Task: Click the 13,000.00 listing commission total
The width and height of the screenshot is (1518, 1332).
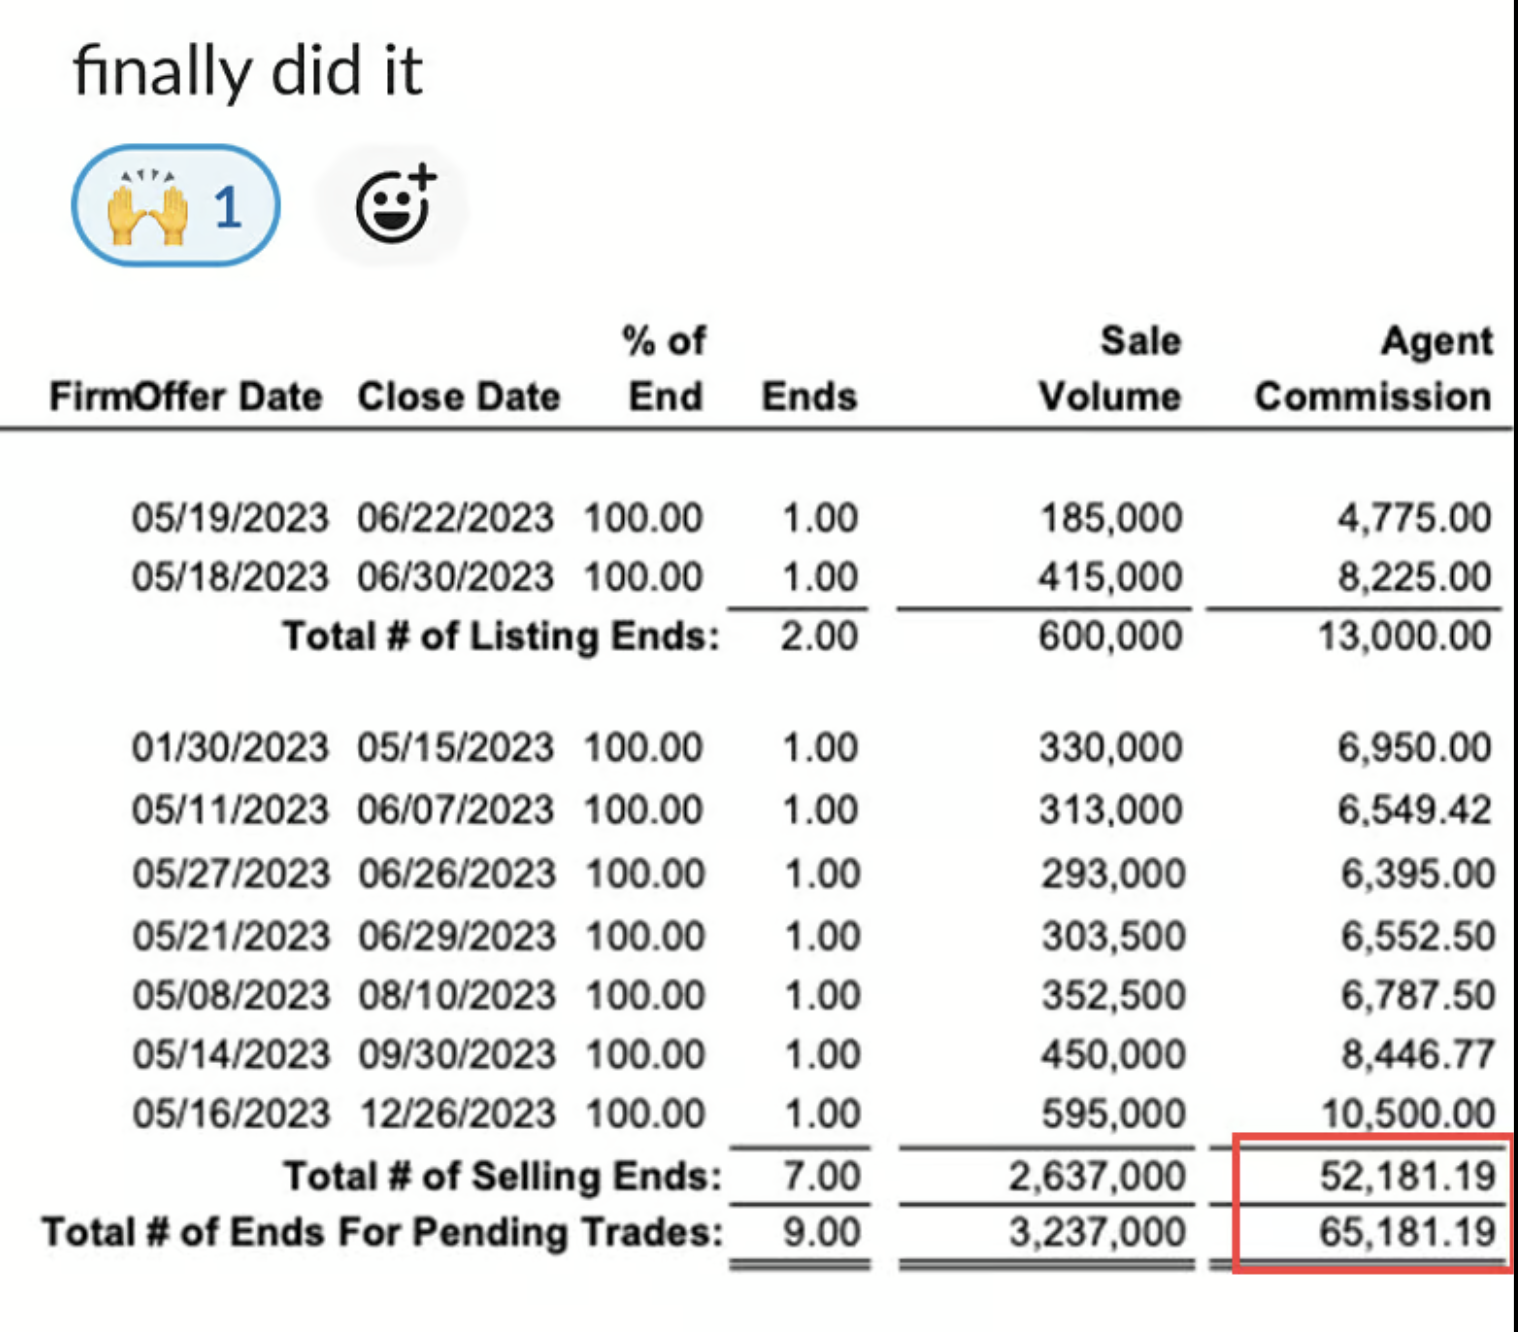Action: [x=1404, y=636]
